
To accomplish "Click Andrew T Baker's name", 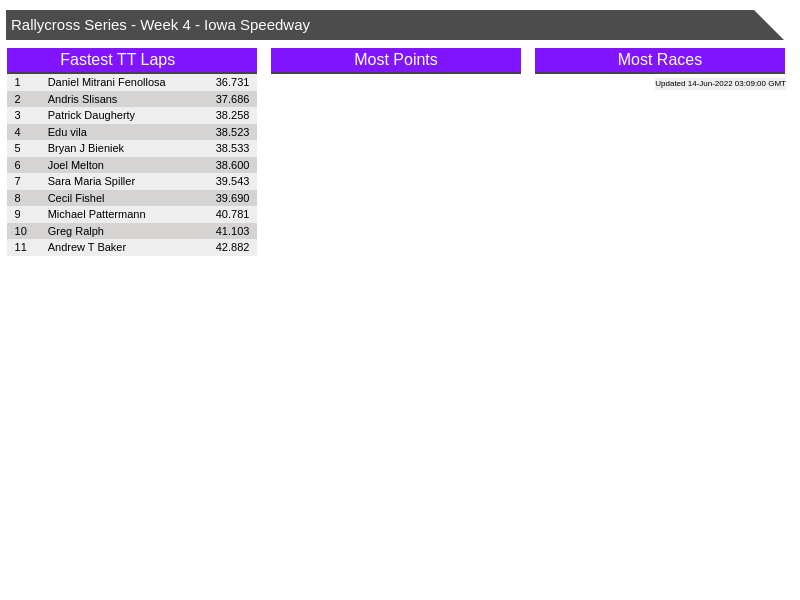I will (87, 247).
